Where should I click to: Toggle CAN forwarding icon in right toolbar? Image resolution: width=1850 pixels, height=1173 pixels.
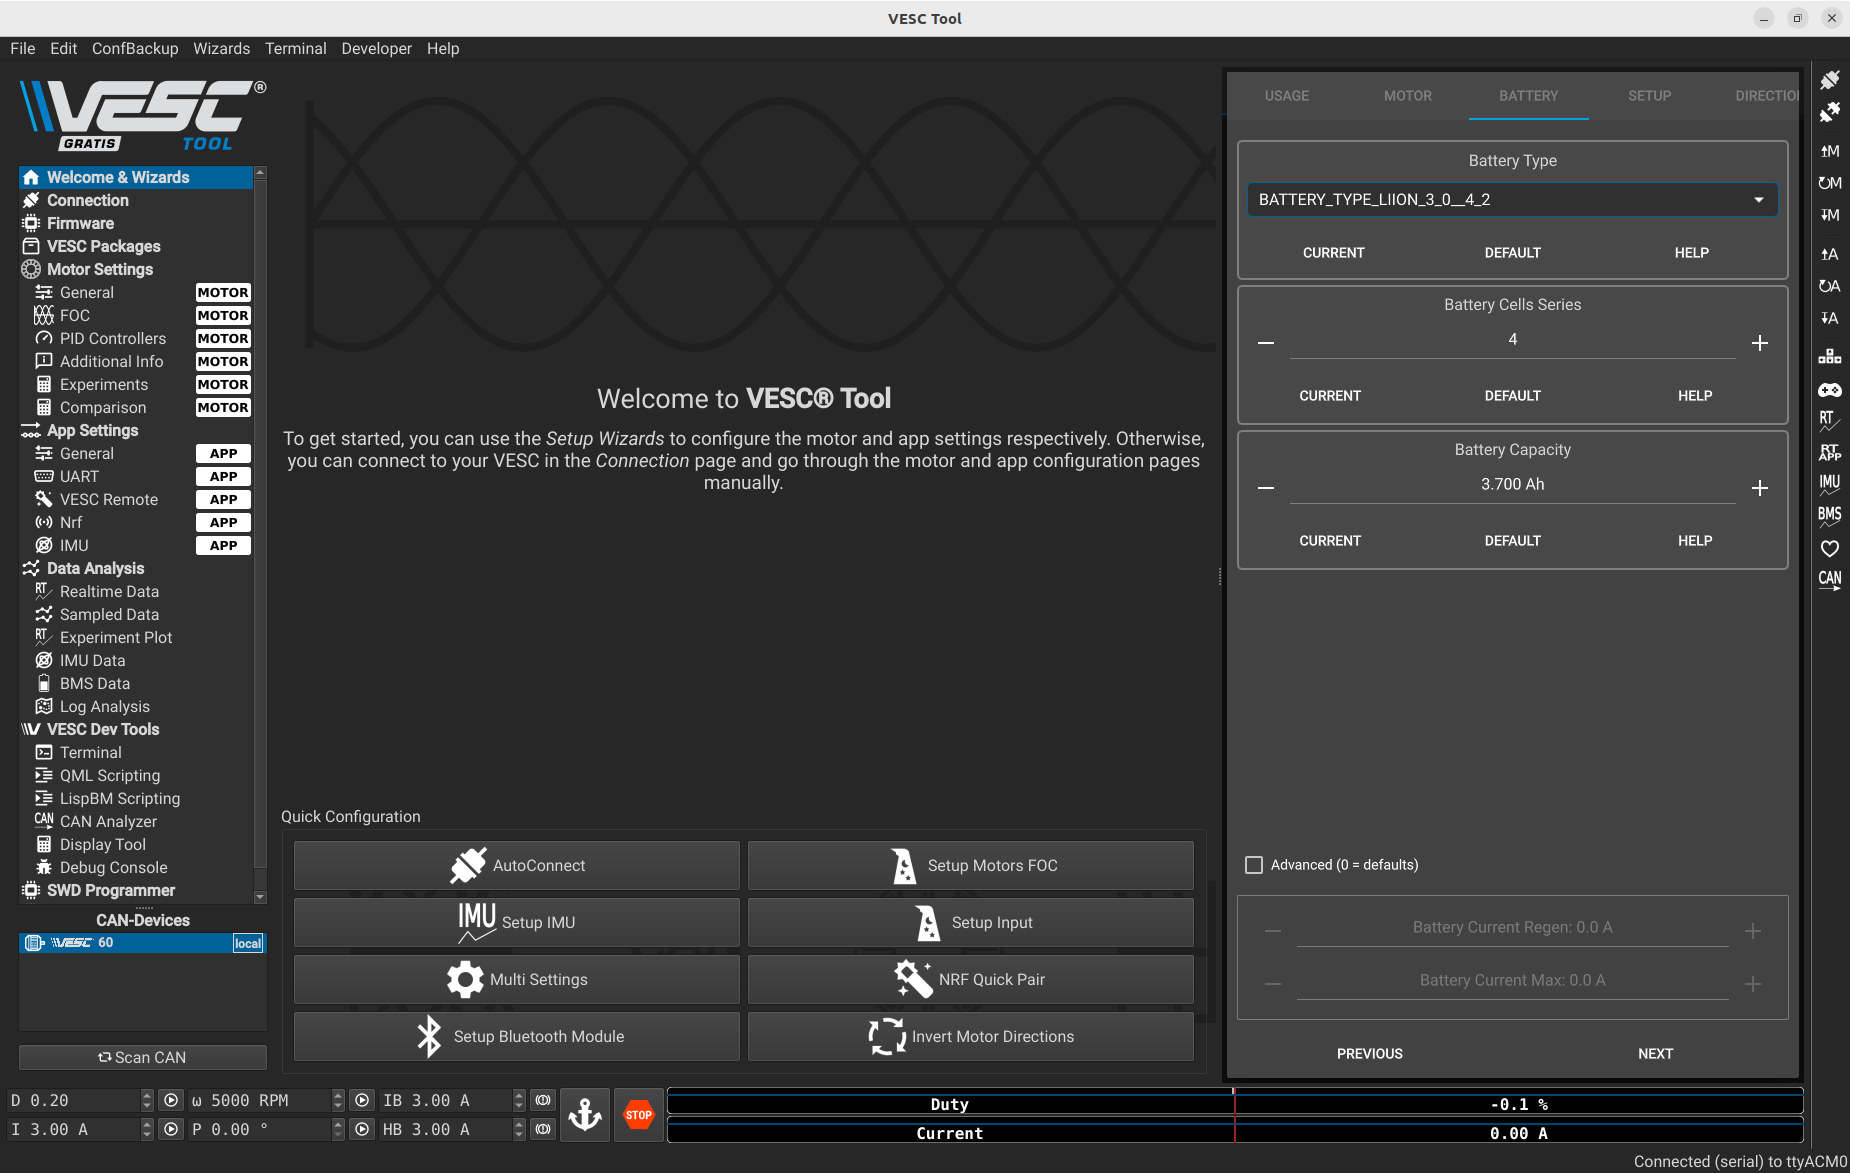1830,580
